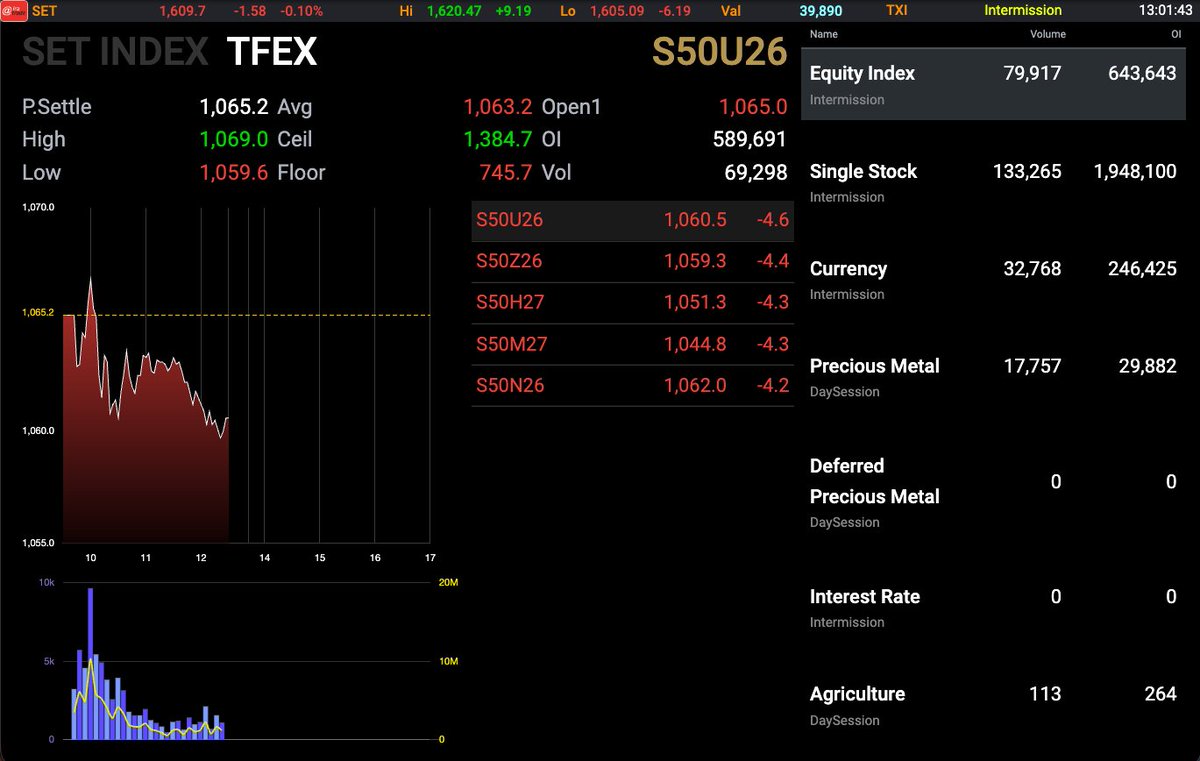Open the Deferred Precious Metal row
The height and width of the screenshot is (761, 1200).
pyautogui.click(x=995, y=492)
